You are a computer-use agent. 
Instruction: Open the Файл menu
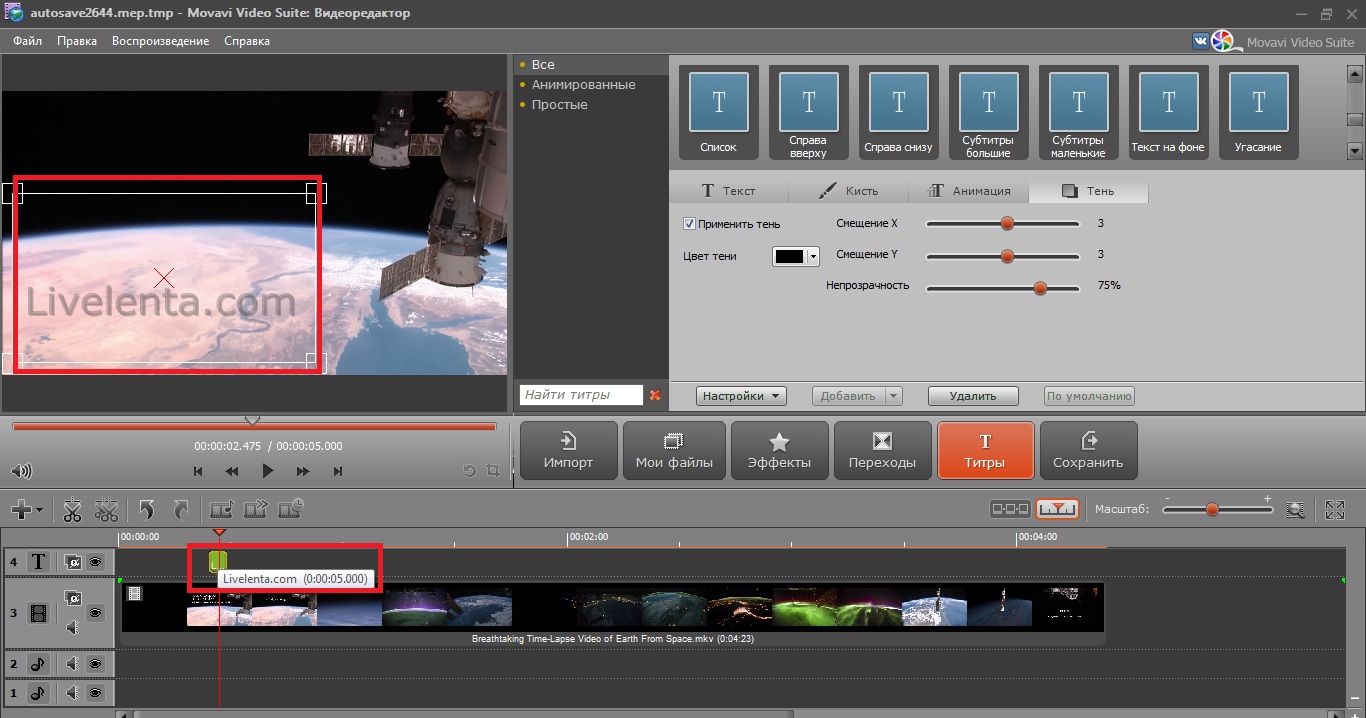pos(28,41)
